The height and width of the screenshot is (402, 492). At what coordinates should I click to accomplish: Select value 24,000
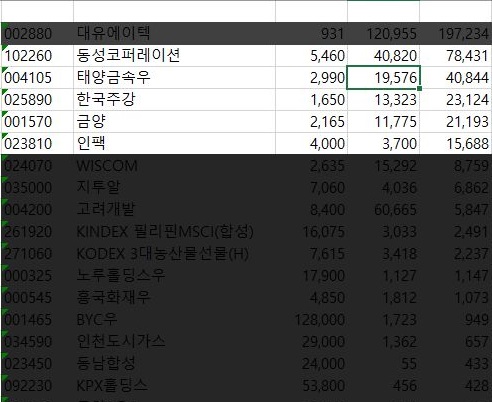pyautogui.click(x=311, y=364)
